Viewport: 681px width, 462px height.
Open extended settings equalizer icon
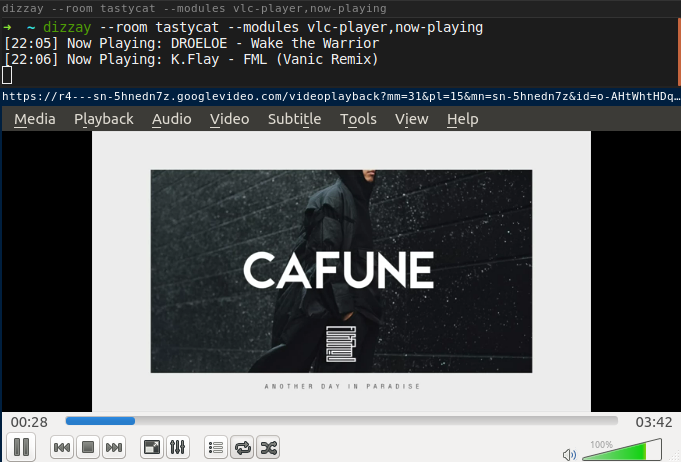pos(178,447)
